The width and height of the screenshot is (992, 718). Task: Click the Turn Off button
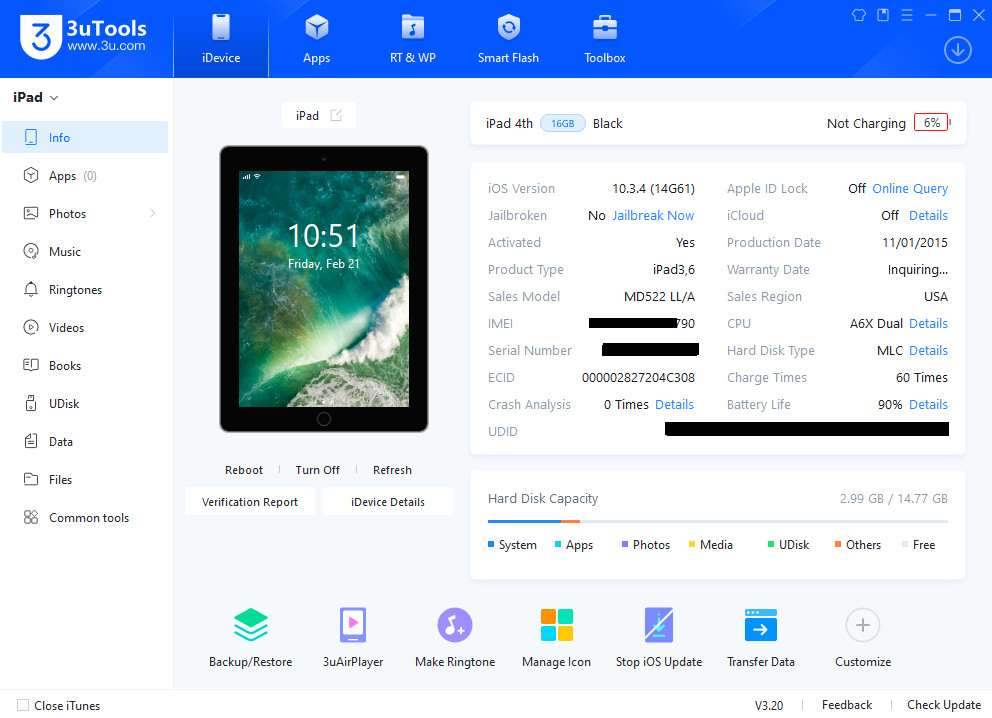[x=317, y=470]
